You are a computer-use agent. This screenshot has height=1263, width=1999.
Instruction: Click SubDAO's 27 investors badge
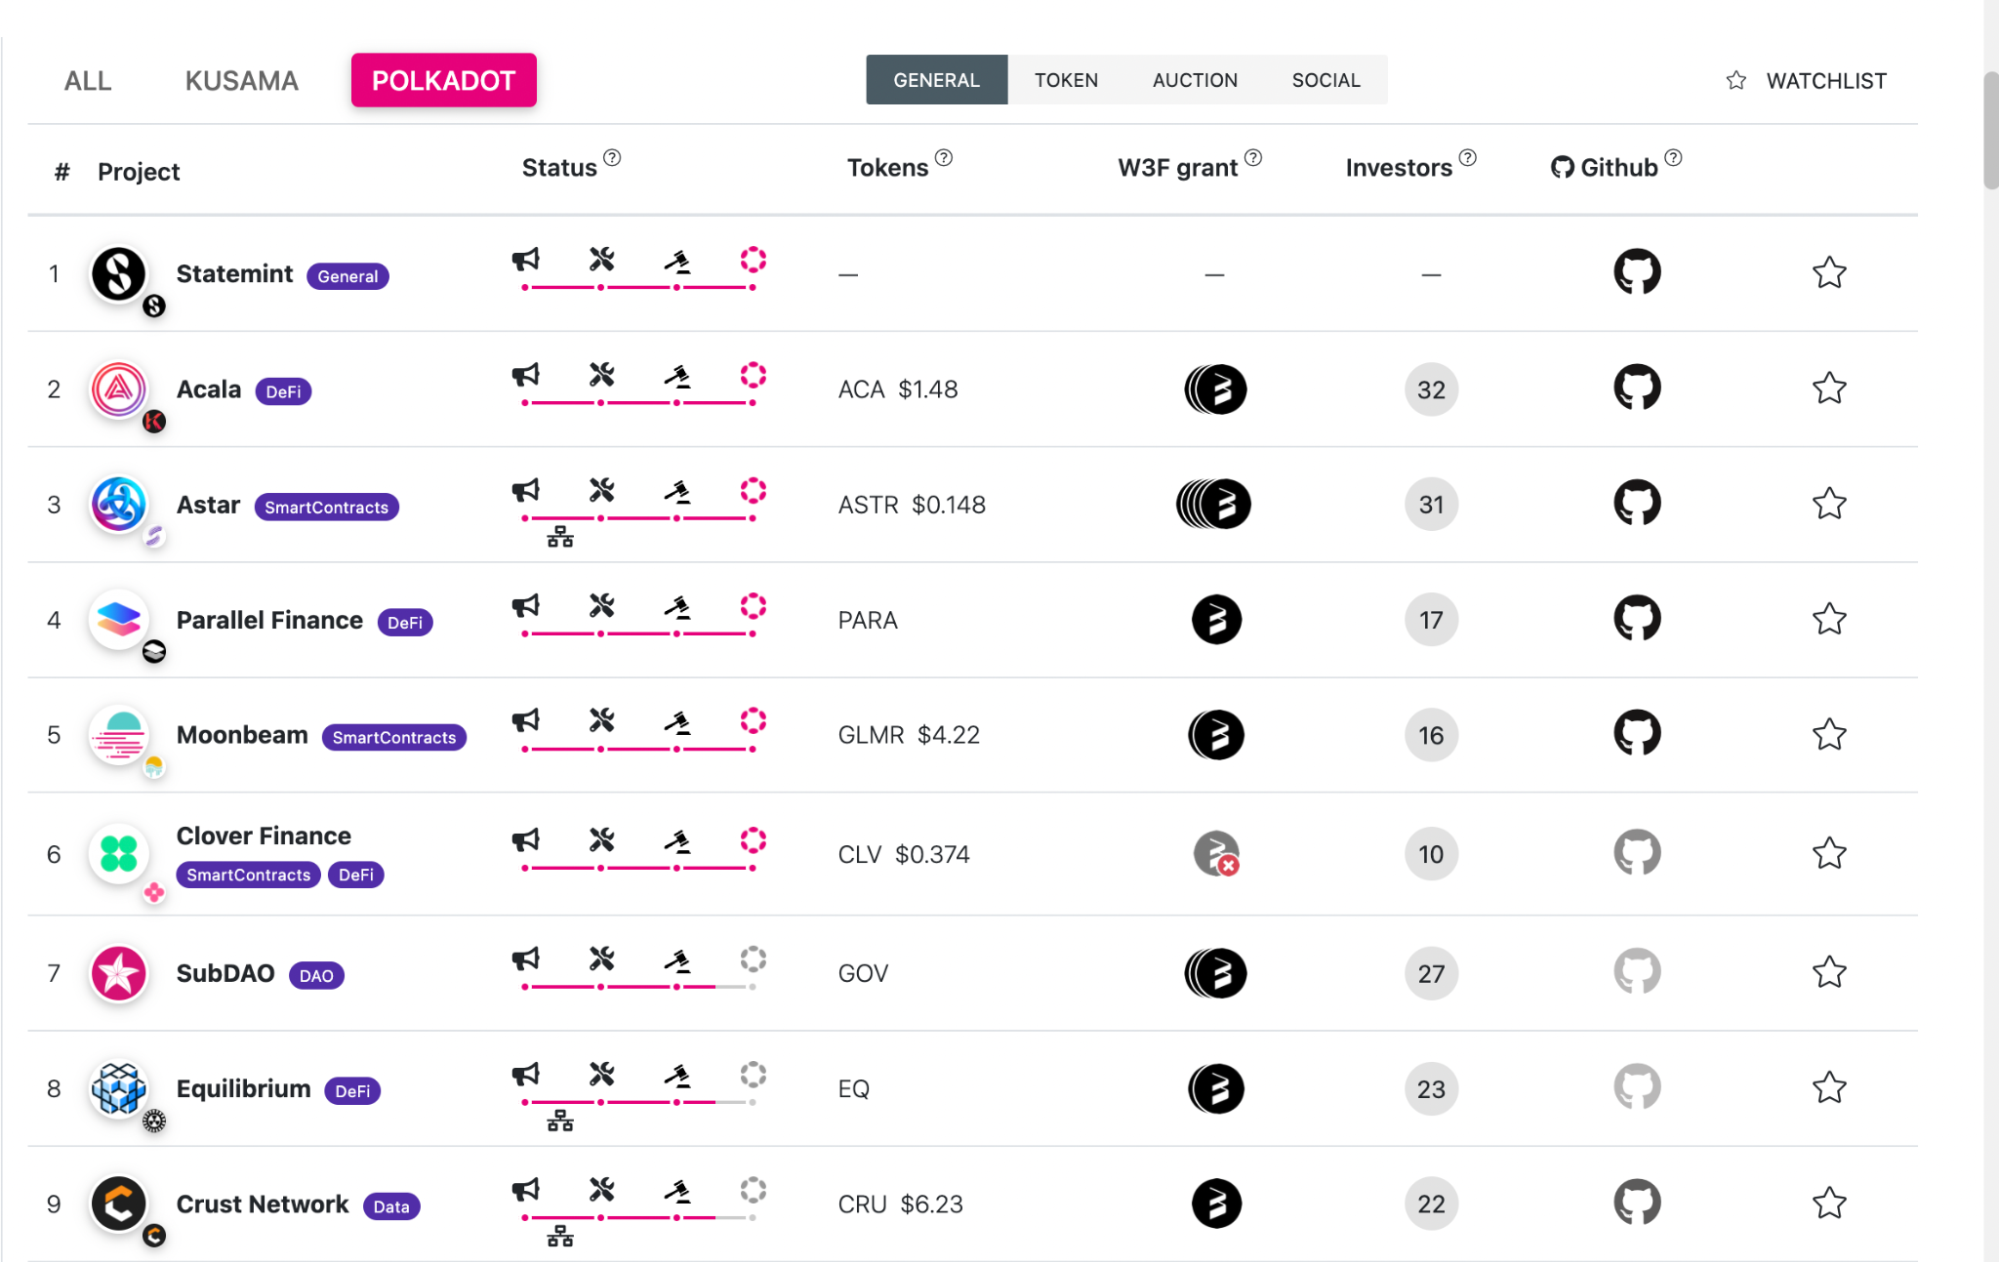1431,973
